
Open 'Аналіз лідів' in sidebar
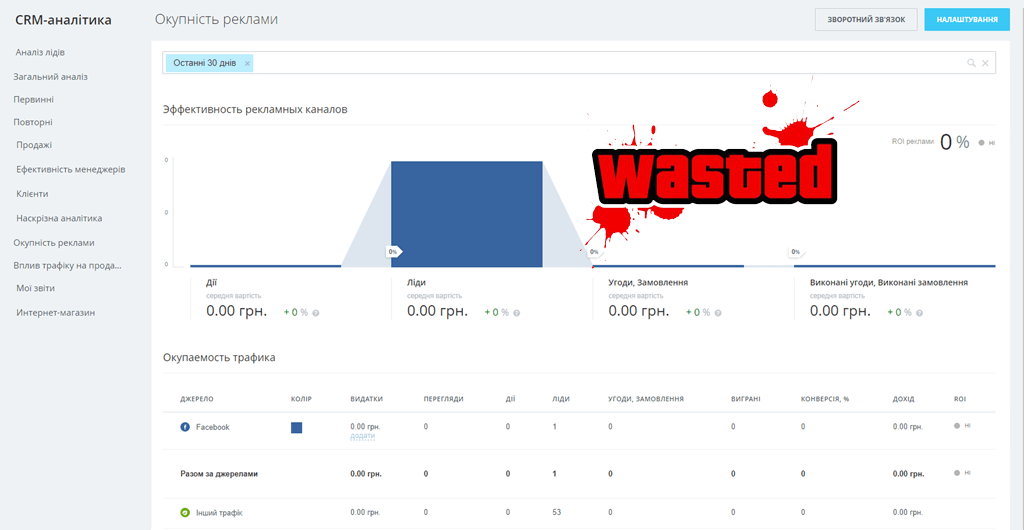point(40,52)
